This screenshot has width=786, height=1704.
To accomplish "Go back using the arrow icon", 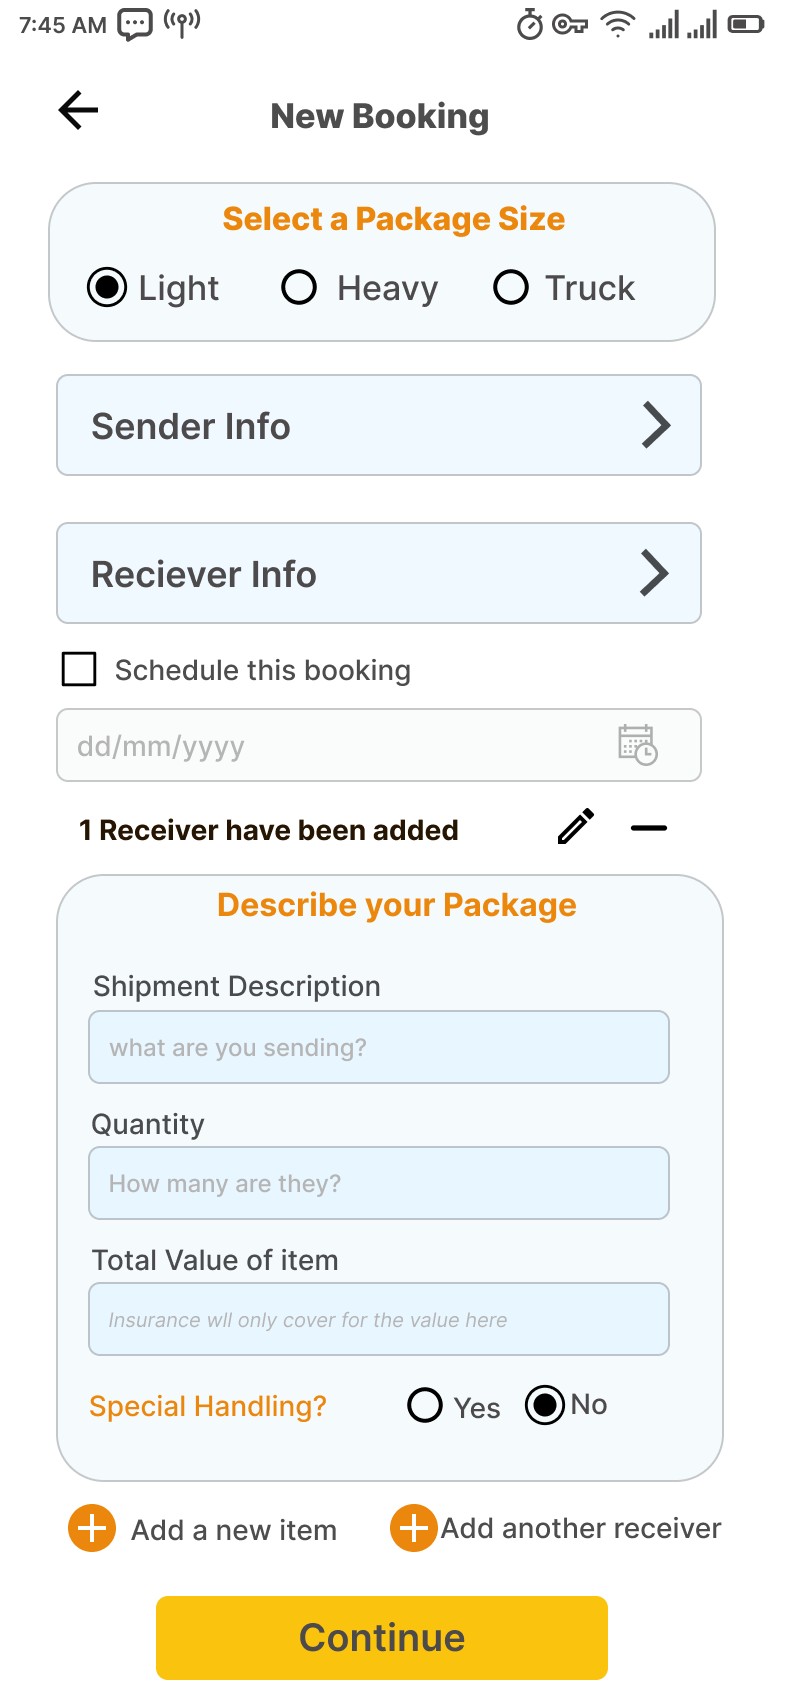I will (x=78, y=110).
